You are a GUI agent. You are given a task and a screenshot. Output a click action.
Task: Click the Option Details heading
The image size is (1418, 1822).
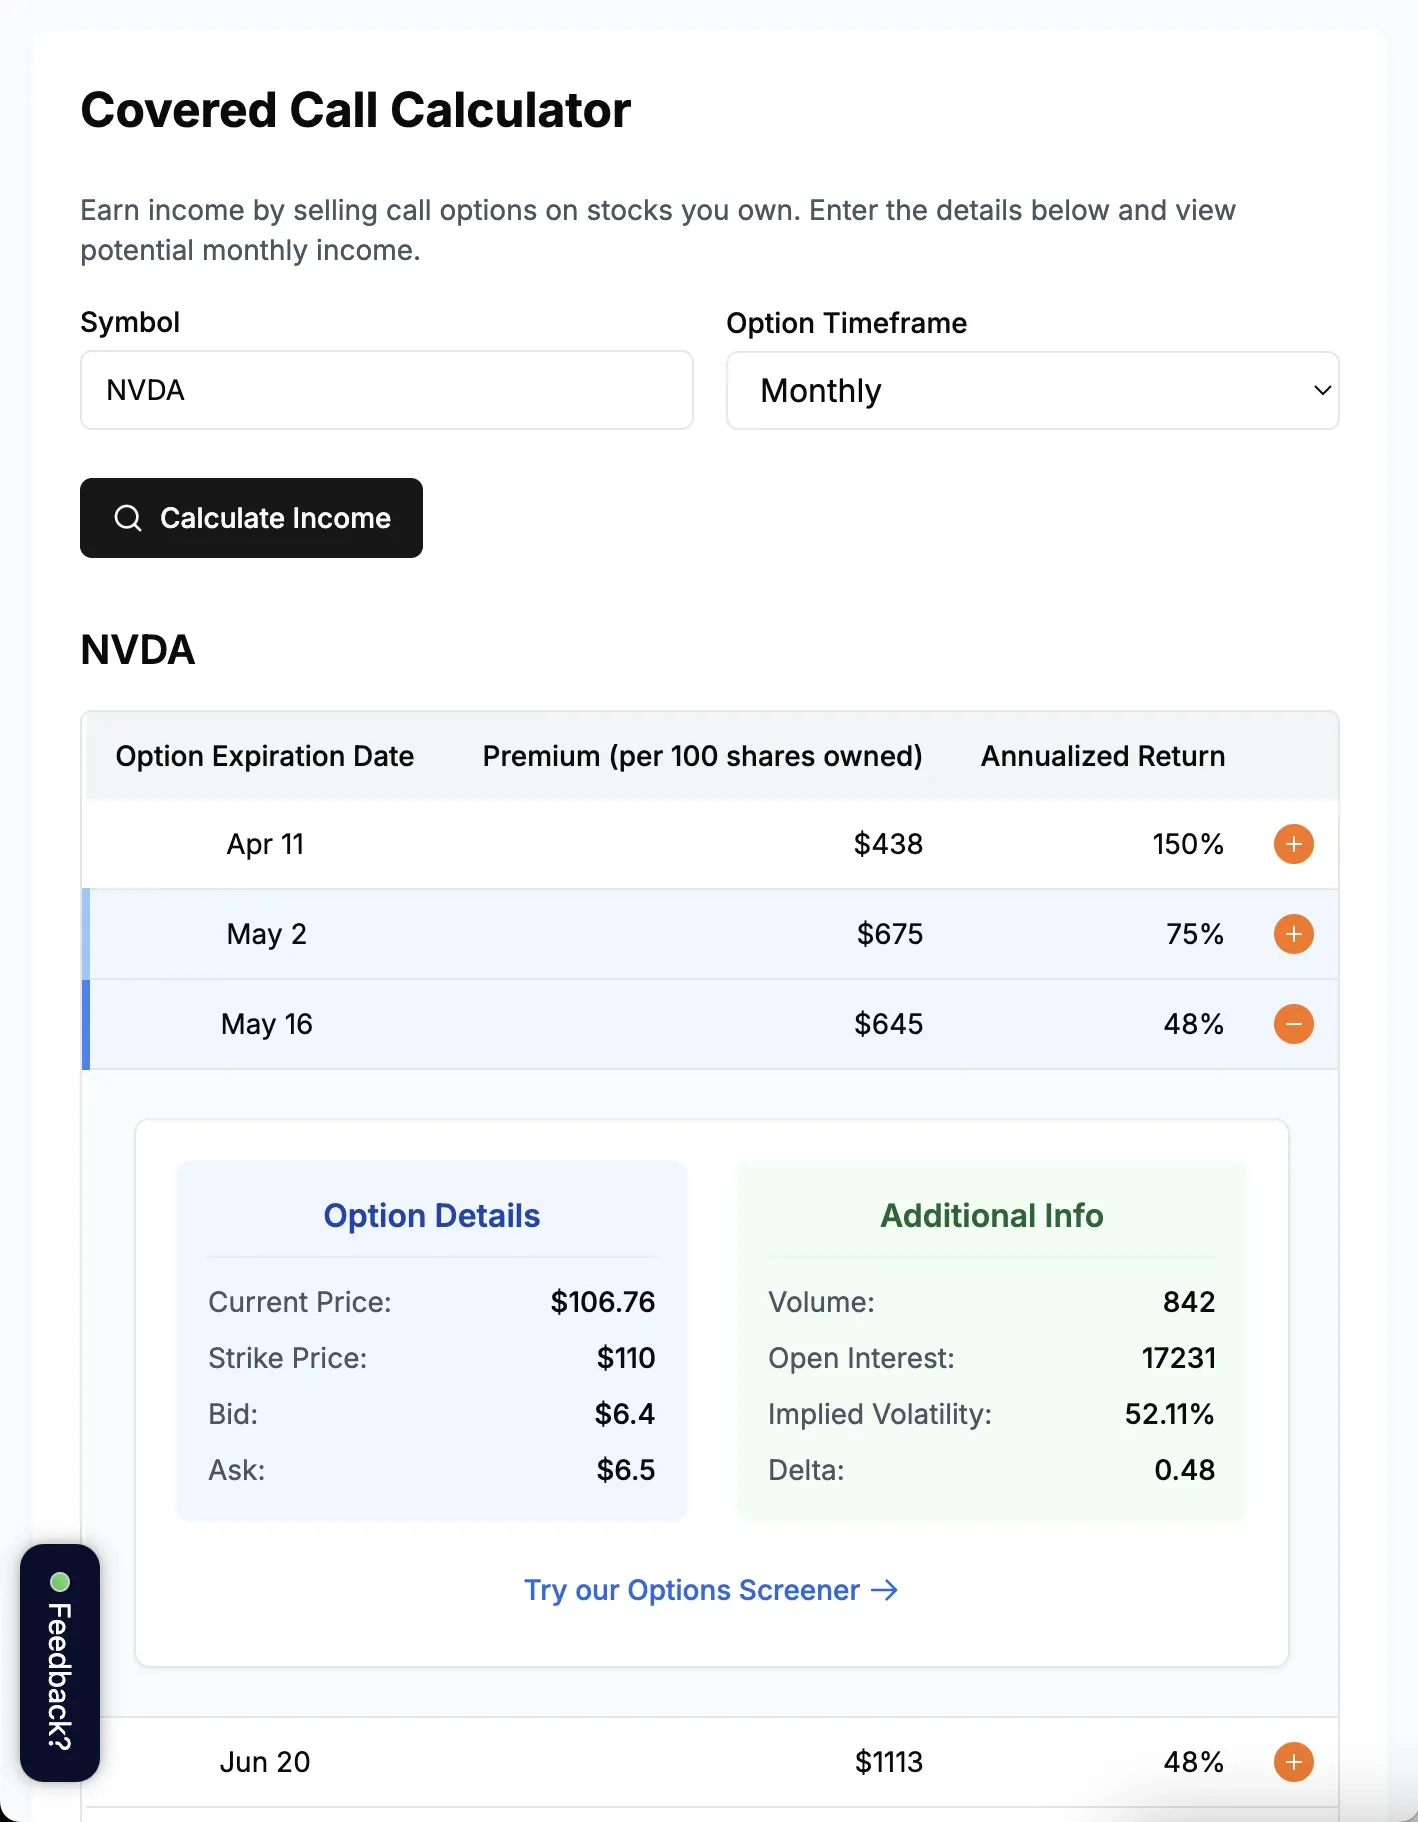point(432,1216)
